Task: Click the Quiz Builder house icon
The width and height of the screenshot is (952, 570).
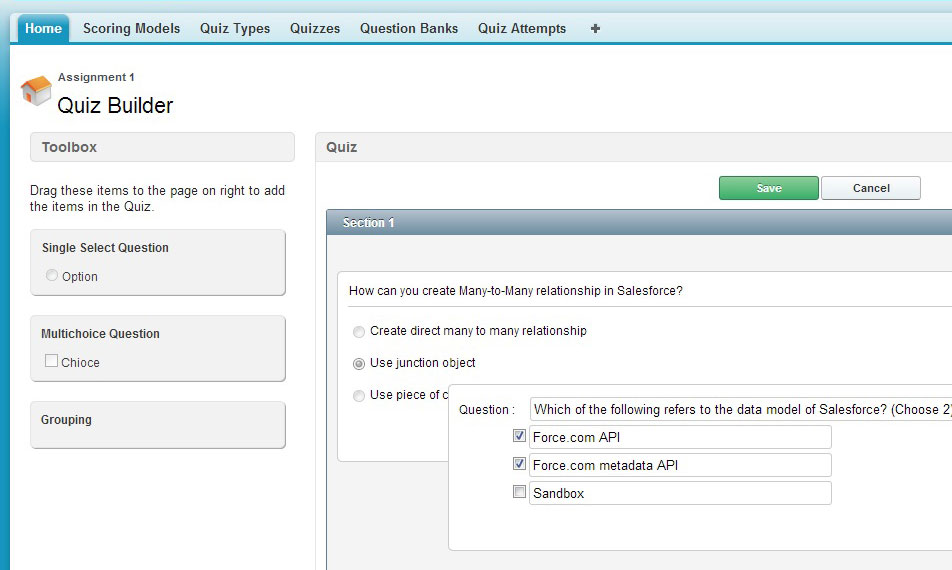Action: pos(36,91)
